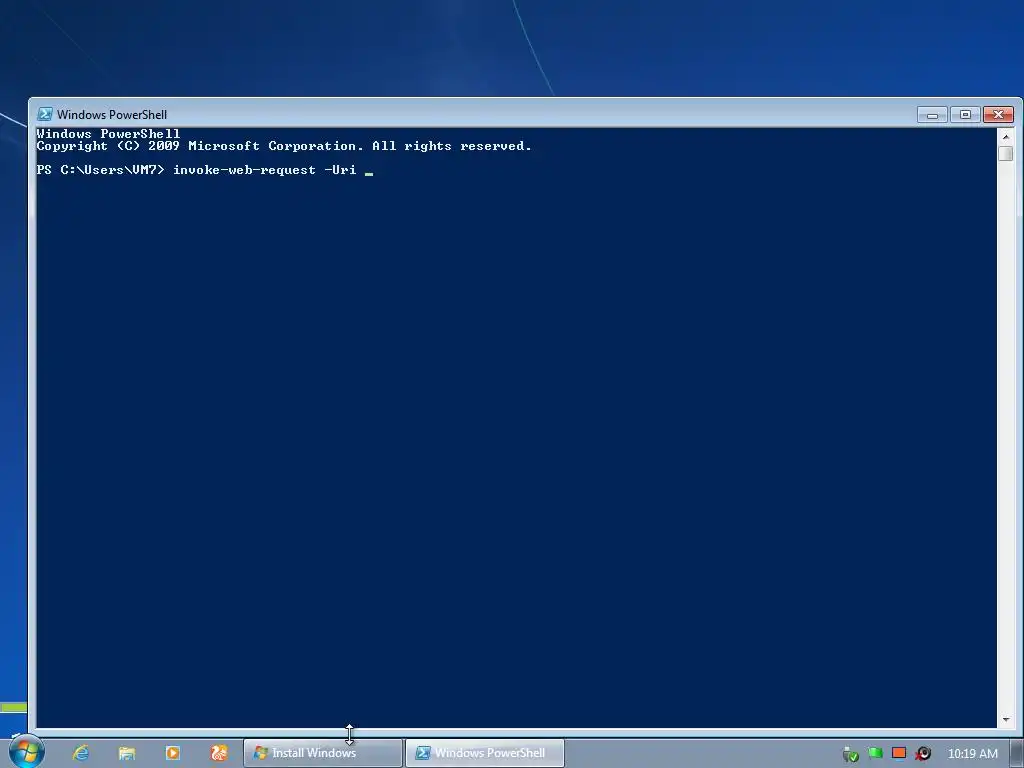Open the 10:19 AM clock in system tray
The width and height of the screenshot is (1024, 768).
(972, 754)
